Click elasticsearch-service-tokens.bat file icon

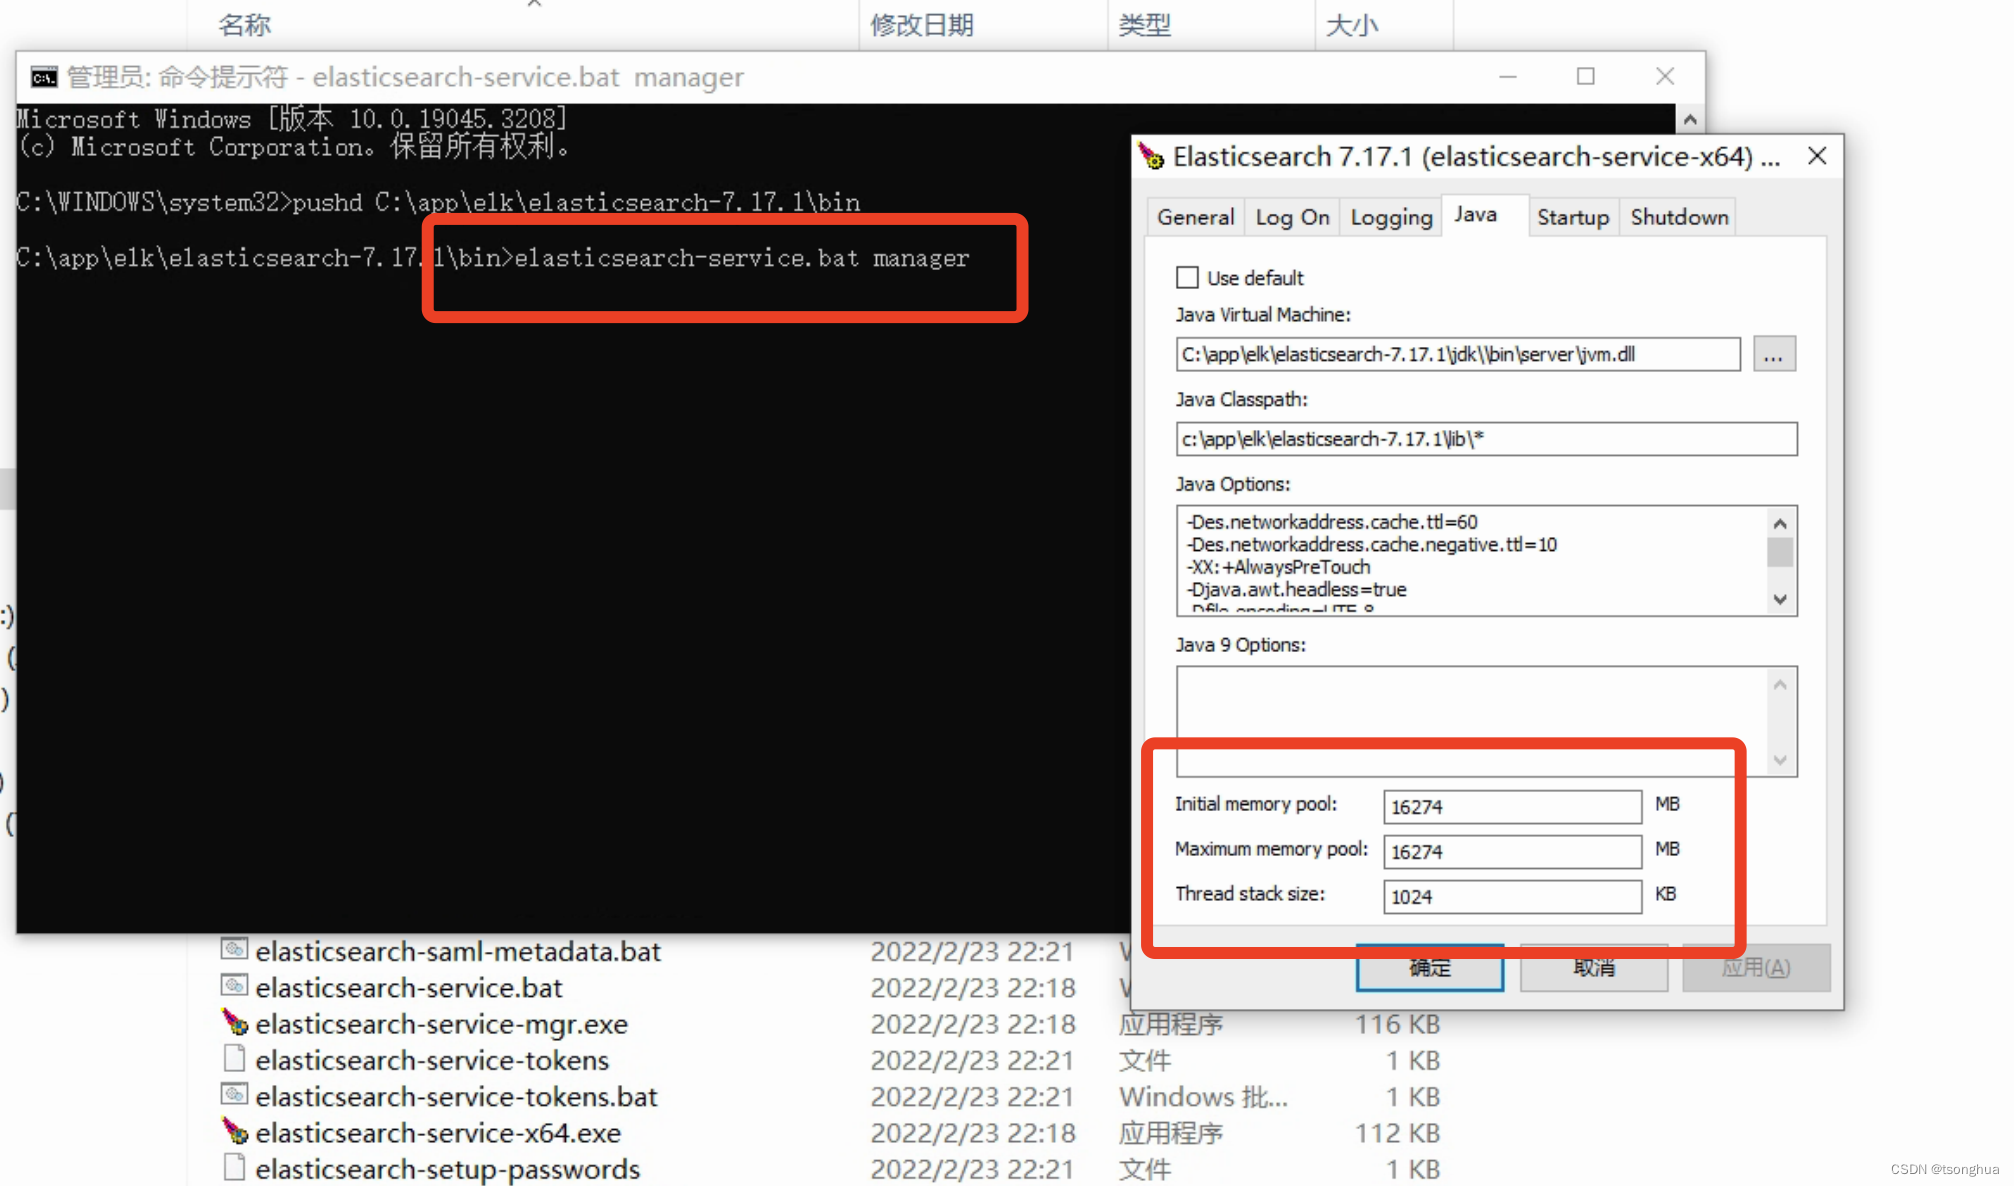(x=234, y=1095)
